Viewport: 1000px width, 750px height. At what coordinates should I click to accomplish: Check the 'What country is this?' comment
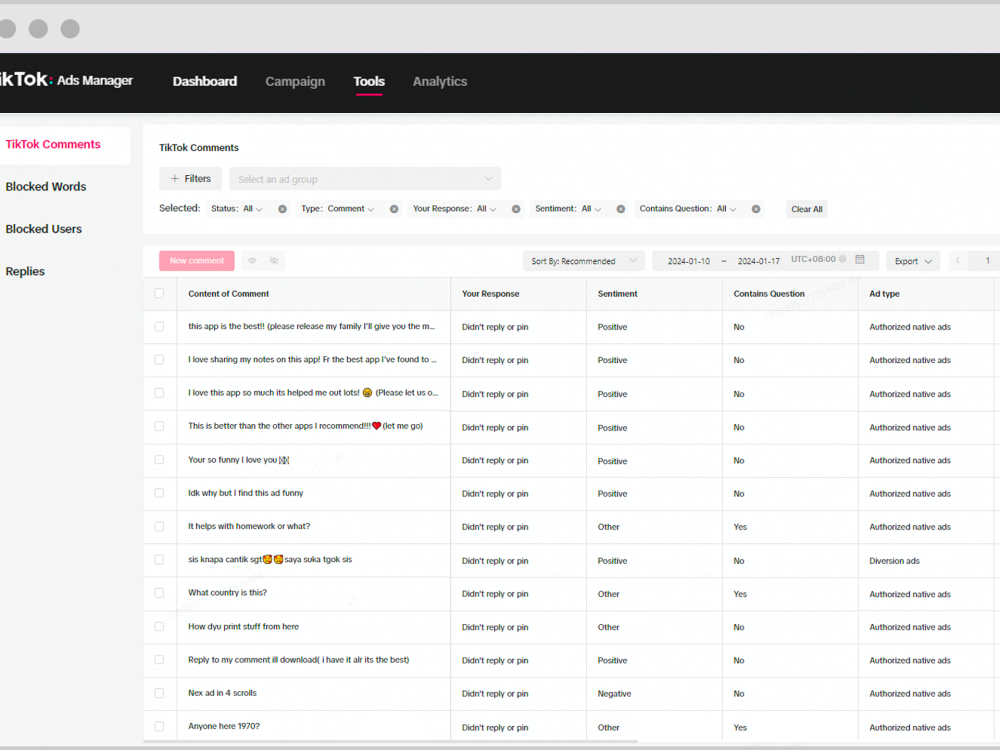(x=159, y=593)
